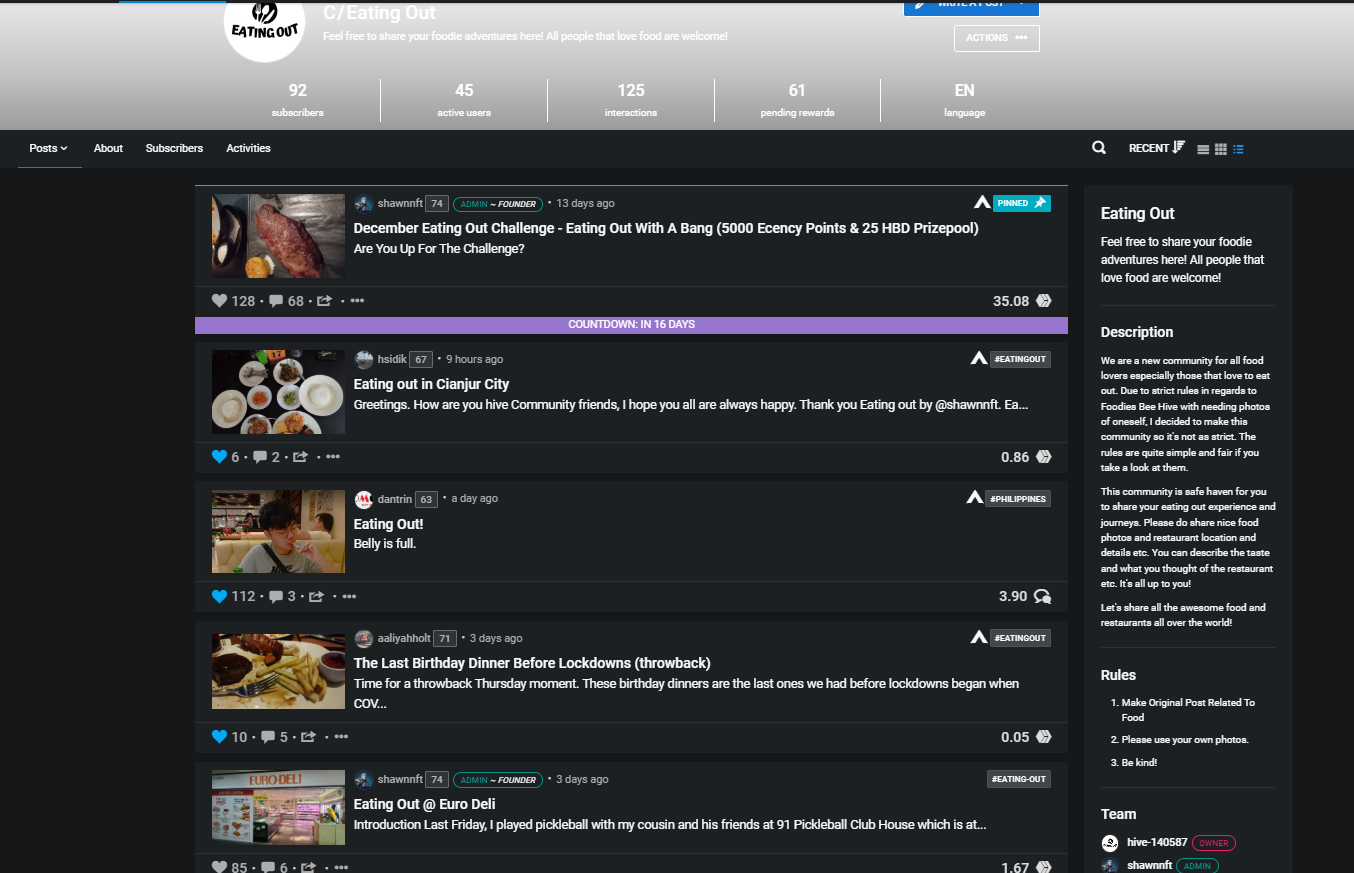Expand the Posts dropdown tab
The image size is (1354, 873).
click(x=49, y=148)
